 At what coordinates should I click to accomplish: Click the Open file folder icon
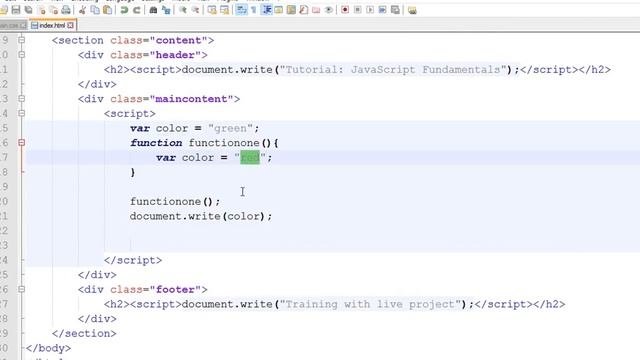point(4,10)
